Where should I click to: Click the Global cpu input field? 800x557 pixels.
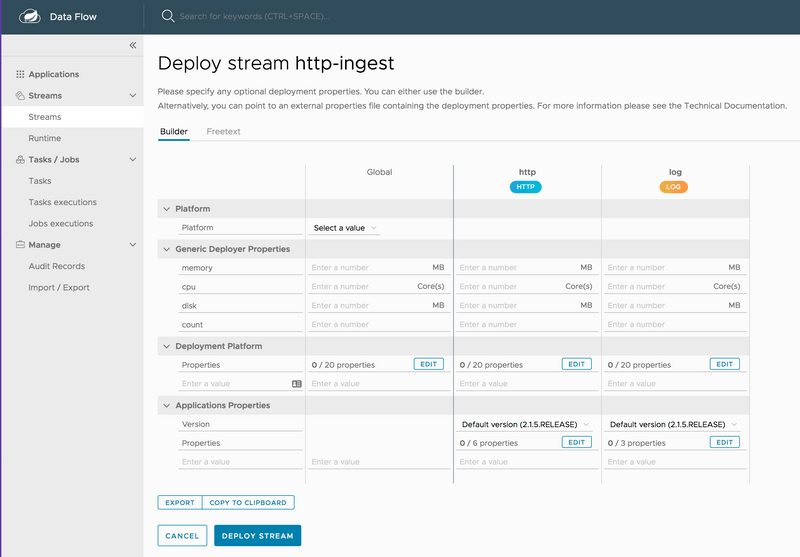click(x=379, y=287)
